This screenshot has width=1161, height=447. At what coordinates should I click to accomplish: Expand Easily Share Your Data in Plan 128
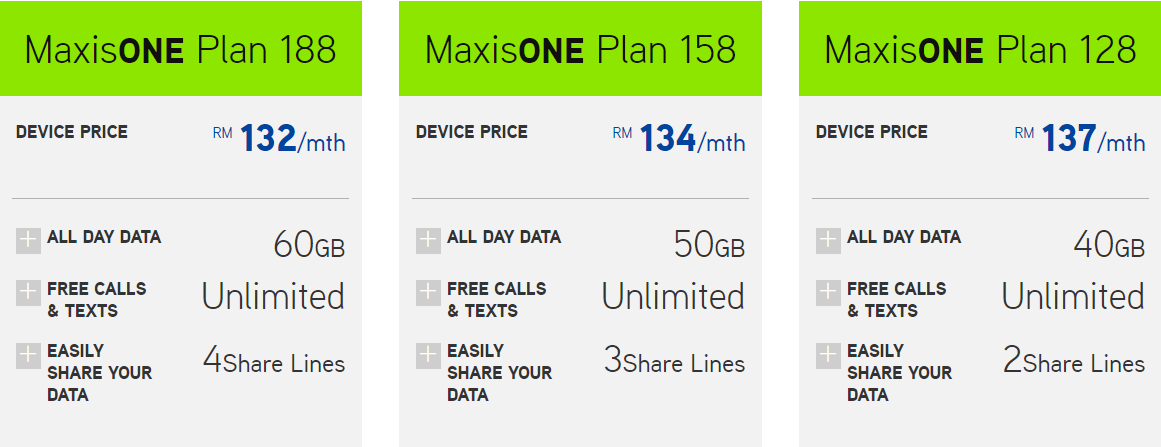coord(828,356)
